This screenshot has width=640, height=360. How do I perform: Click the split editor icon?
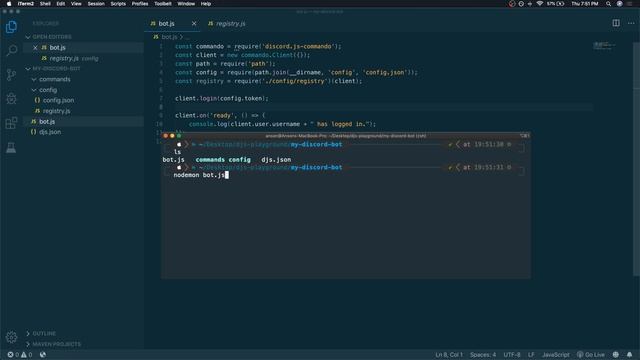click(x=616, y=23)
